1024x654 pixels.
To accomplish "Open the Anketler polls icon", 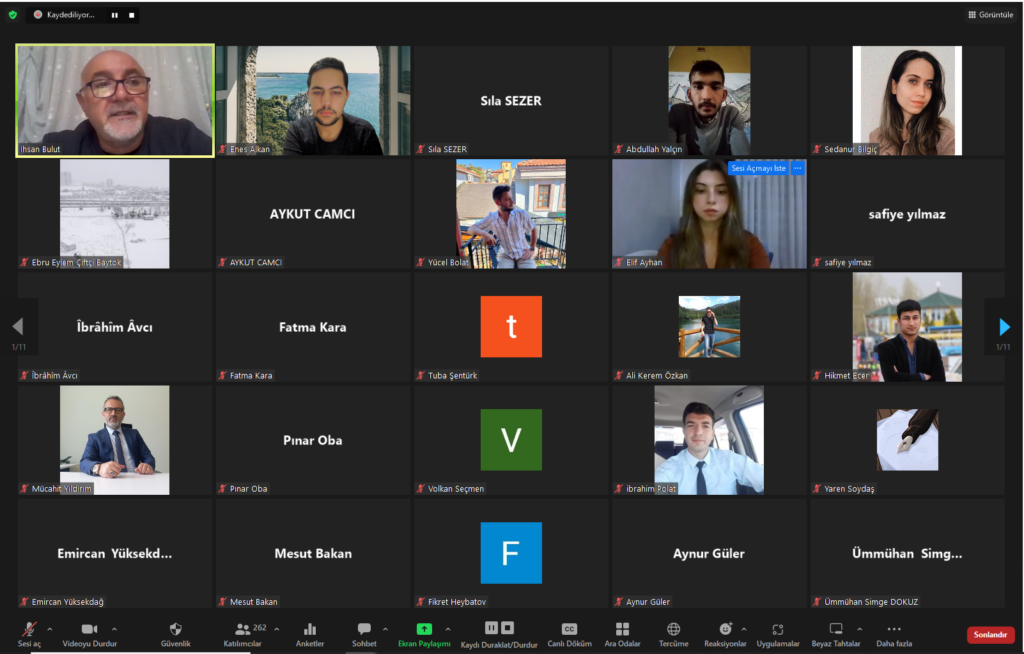I will [309, 630].
